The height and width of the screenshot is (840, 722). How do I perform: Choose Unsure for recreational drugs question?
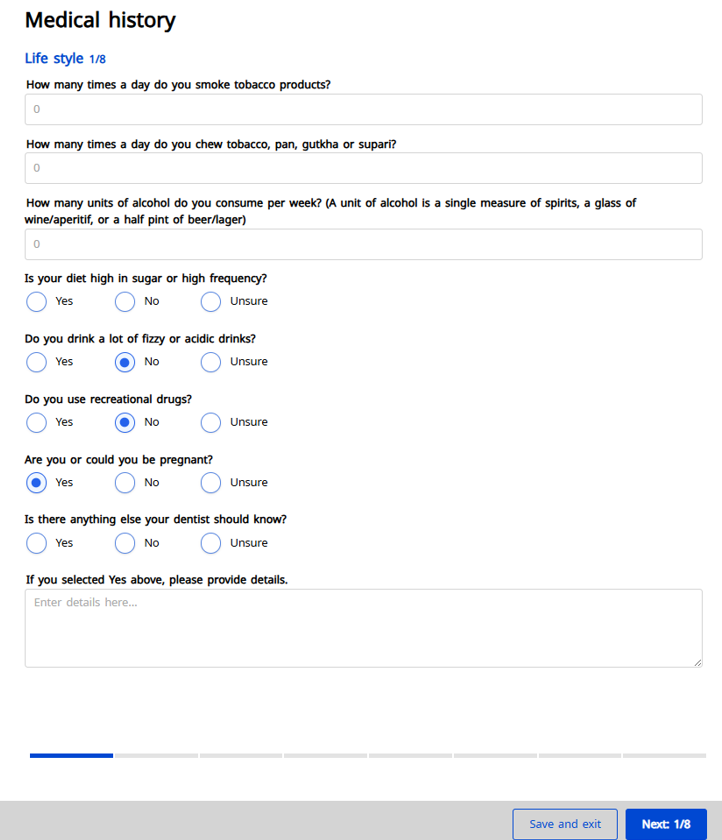coord(211,422)
